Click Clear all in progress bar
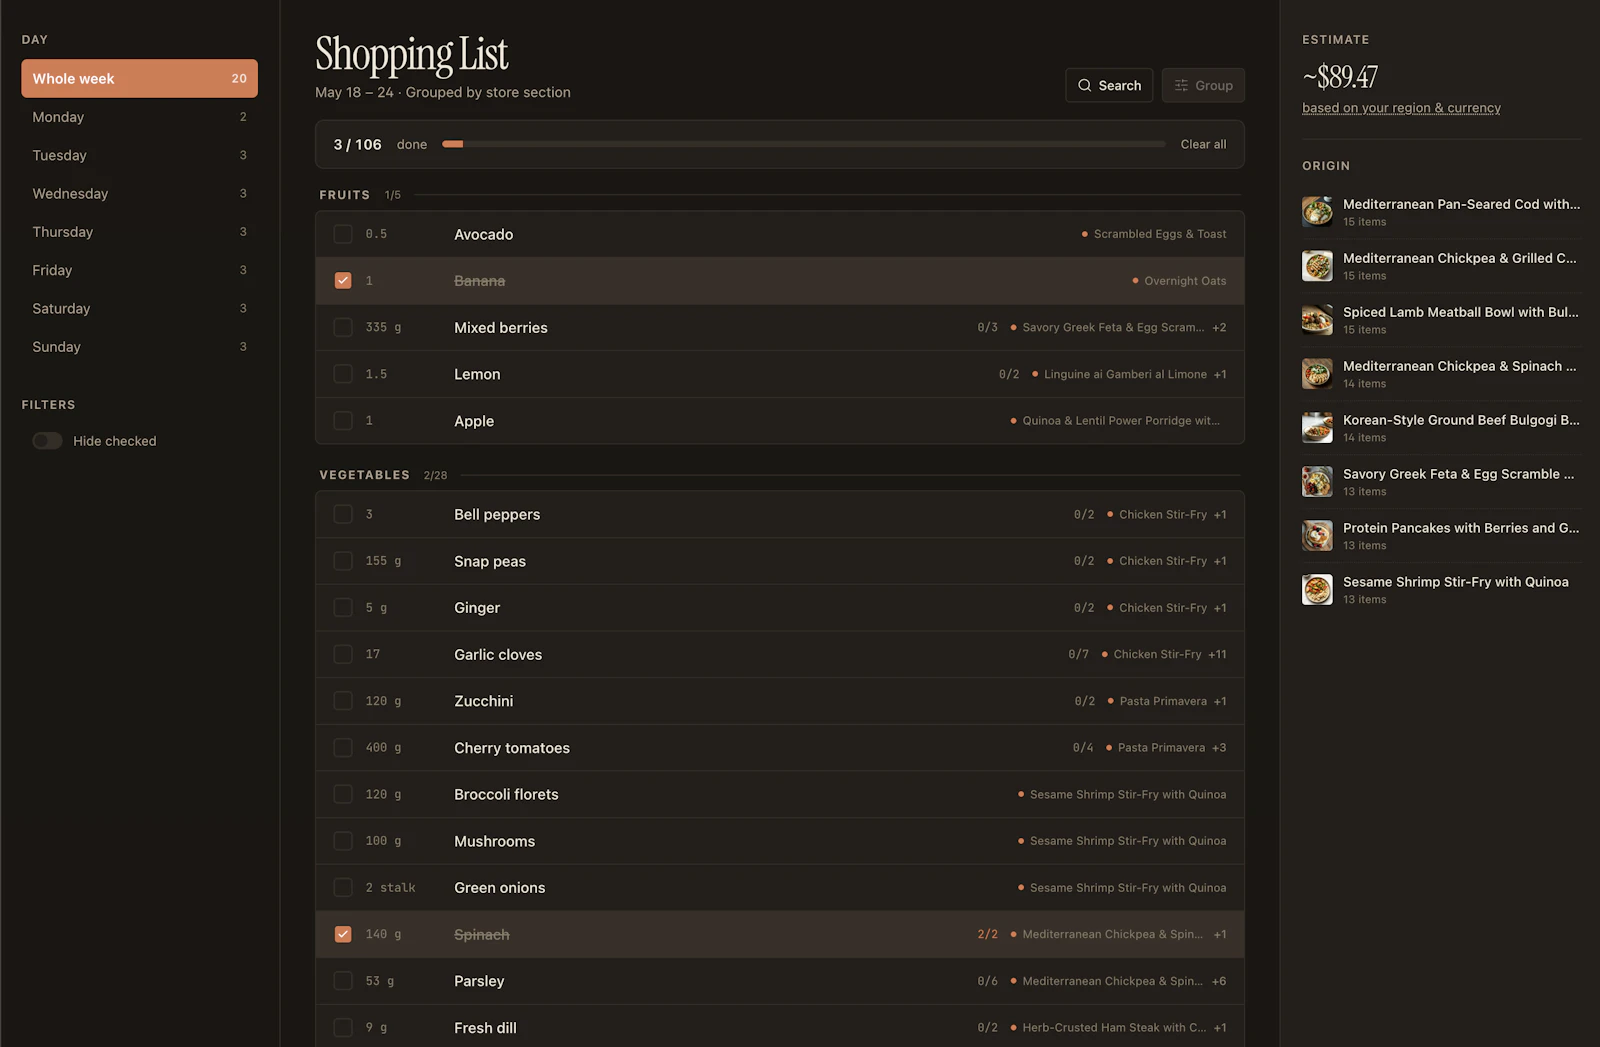The image size is (1600, 1047). click(1203, 144)
